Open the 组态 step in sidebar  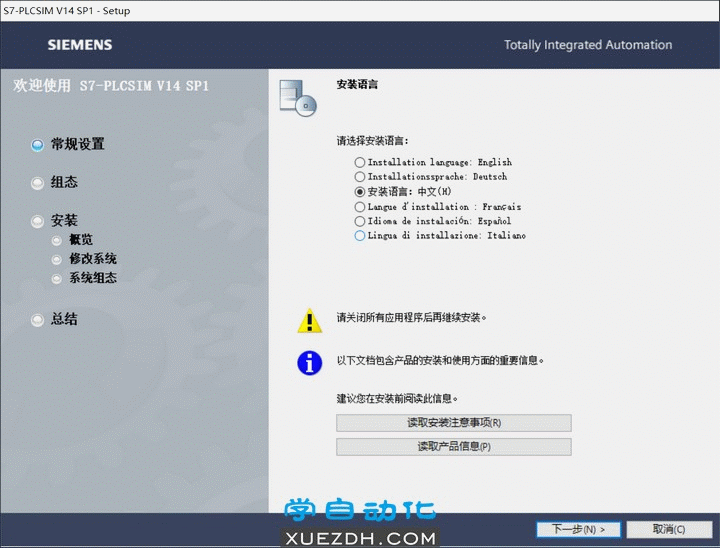coord(54,182)
